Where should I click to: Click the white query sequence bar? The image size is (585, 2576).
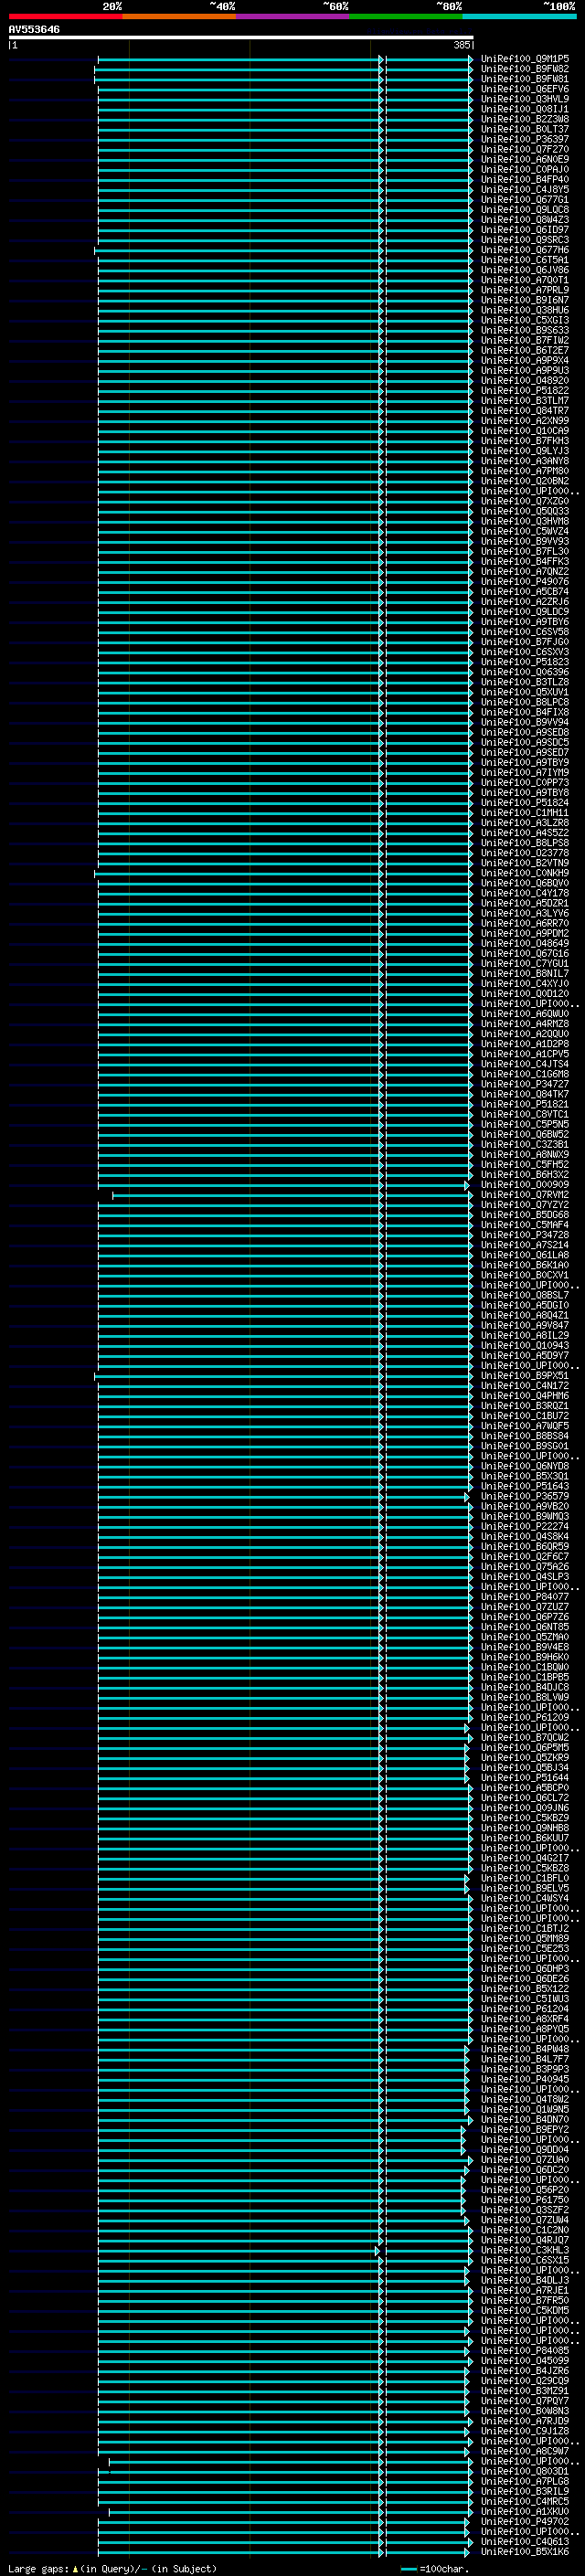[x=241, y=37]
